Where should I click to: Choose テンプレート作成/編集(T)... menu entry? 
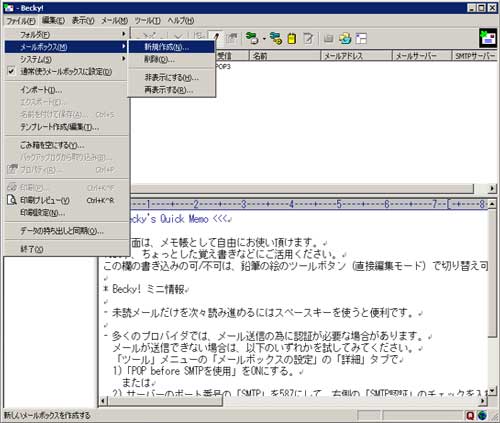[x=67, y=127]
